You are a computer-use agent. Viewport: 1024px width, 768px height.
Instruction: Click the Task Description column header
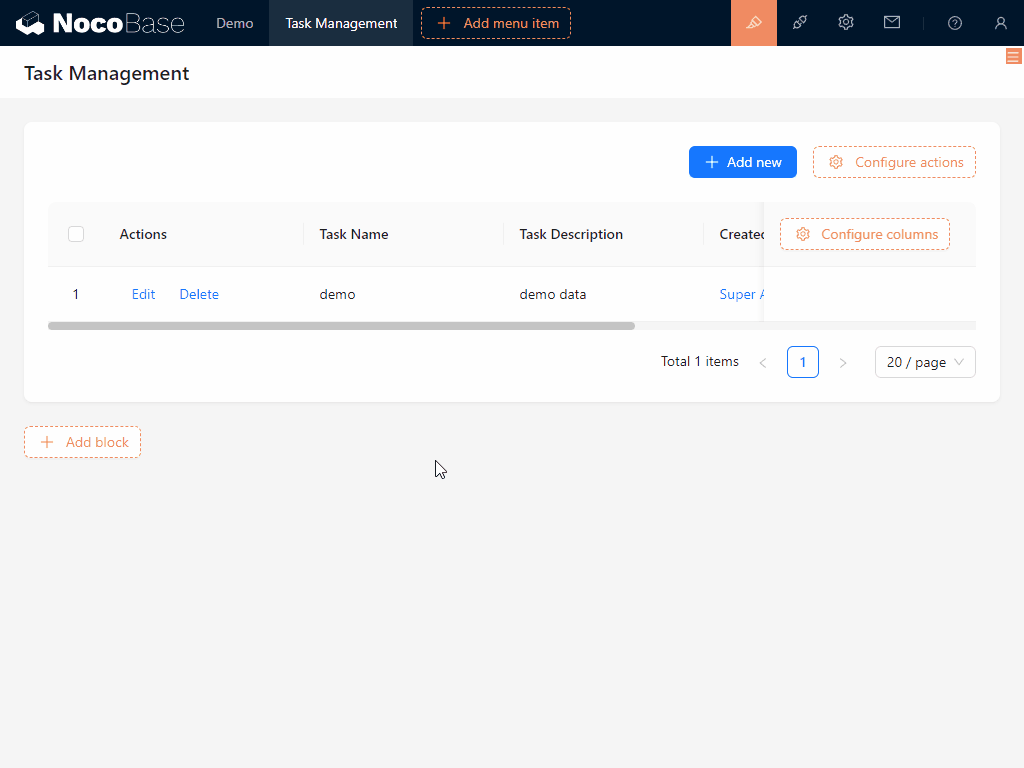[x=571, y=234]
